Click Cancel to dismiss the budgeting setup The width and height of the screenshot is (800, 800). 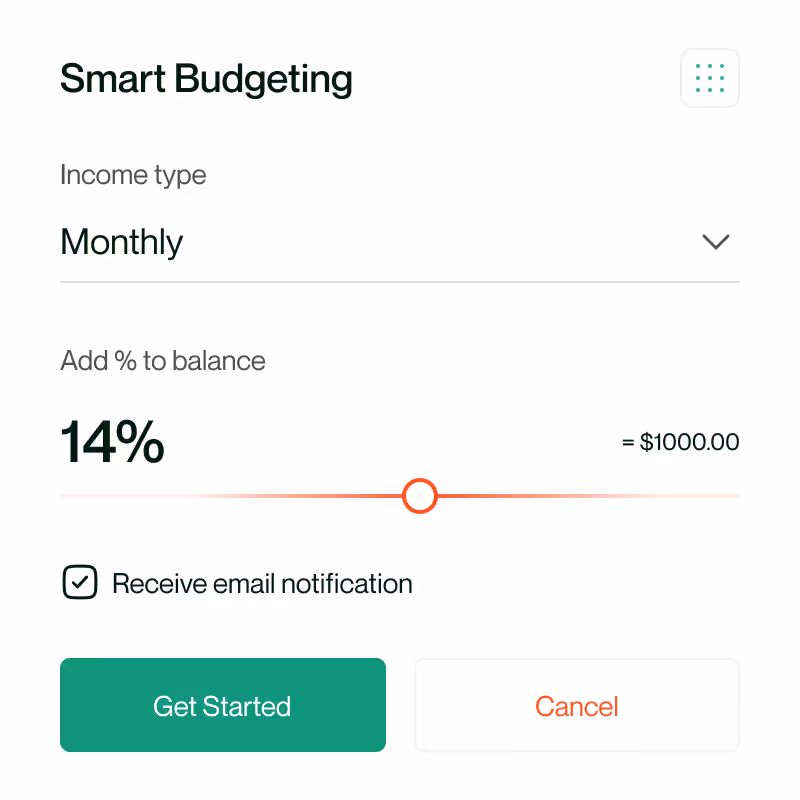click(576, 705)
